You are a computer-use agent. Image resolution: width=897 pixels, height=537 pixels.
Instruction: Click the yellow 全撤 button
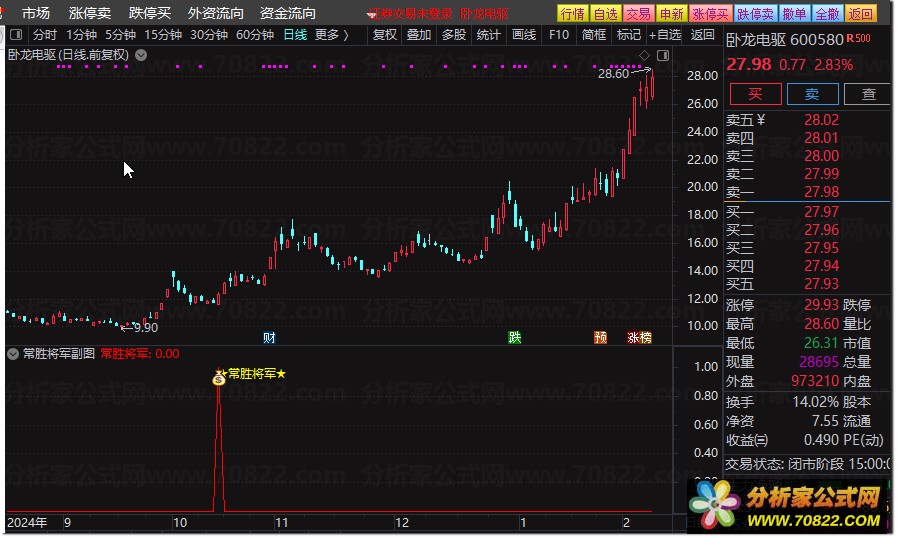[827, 14]
